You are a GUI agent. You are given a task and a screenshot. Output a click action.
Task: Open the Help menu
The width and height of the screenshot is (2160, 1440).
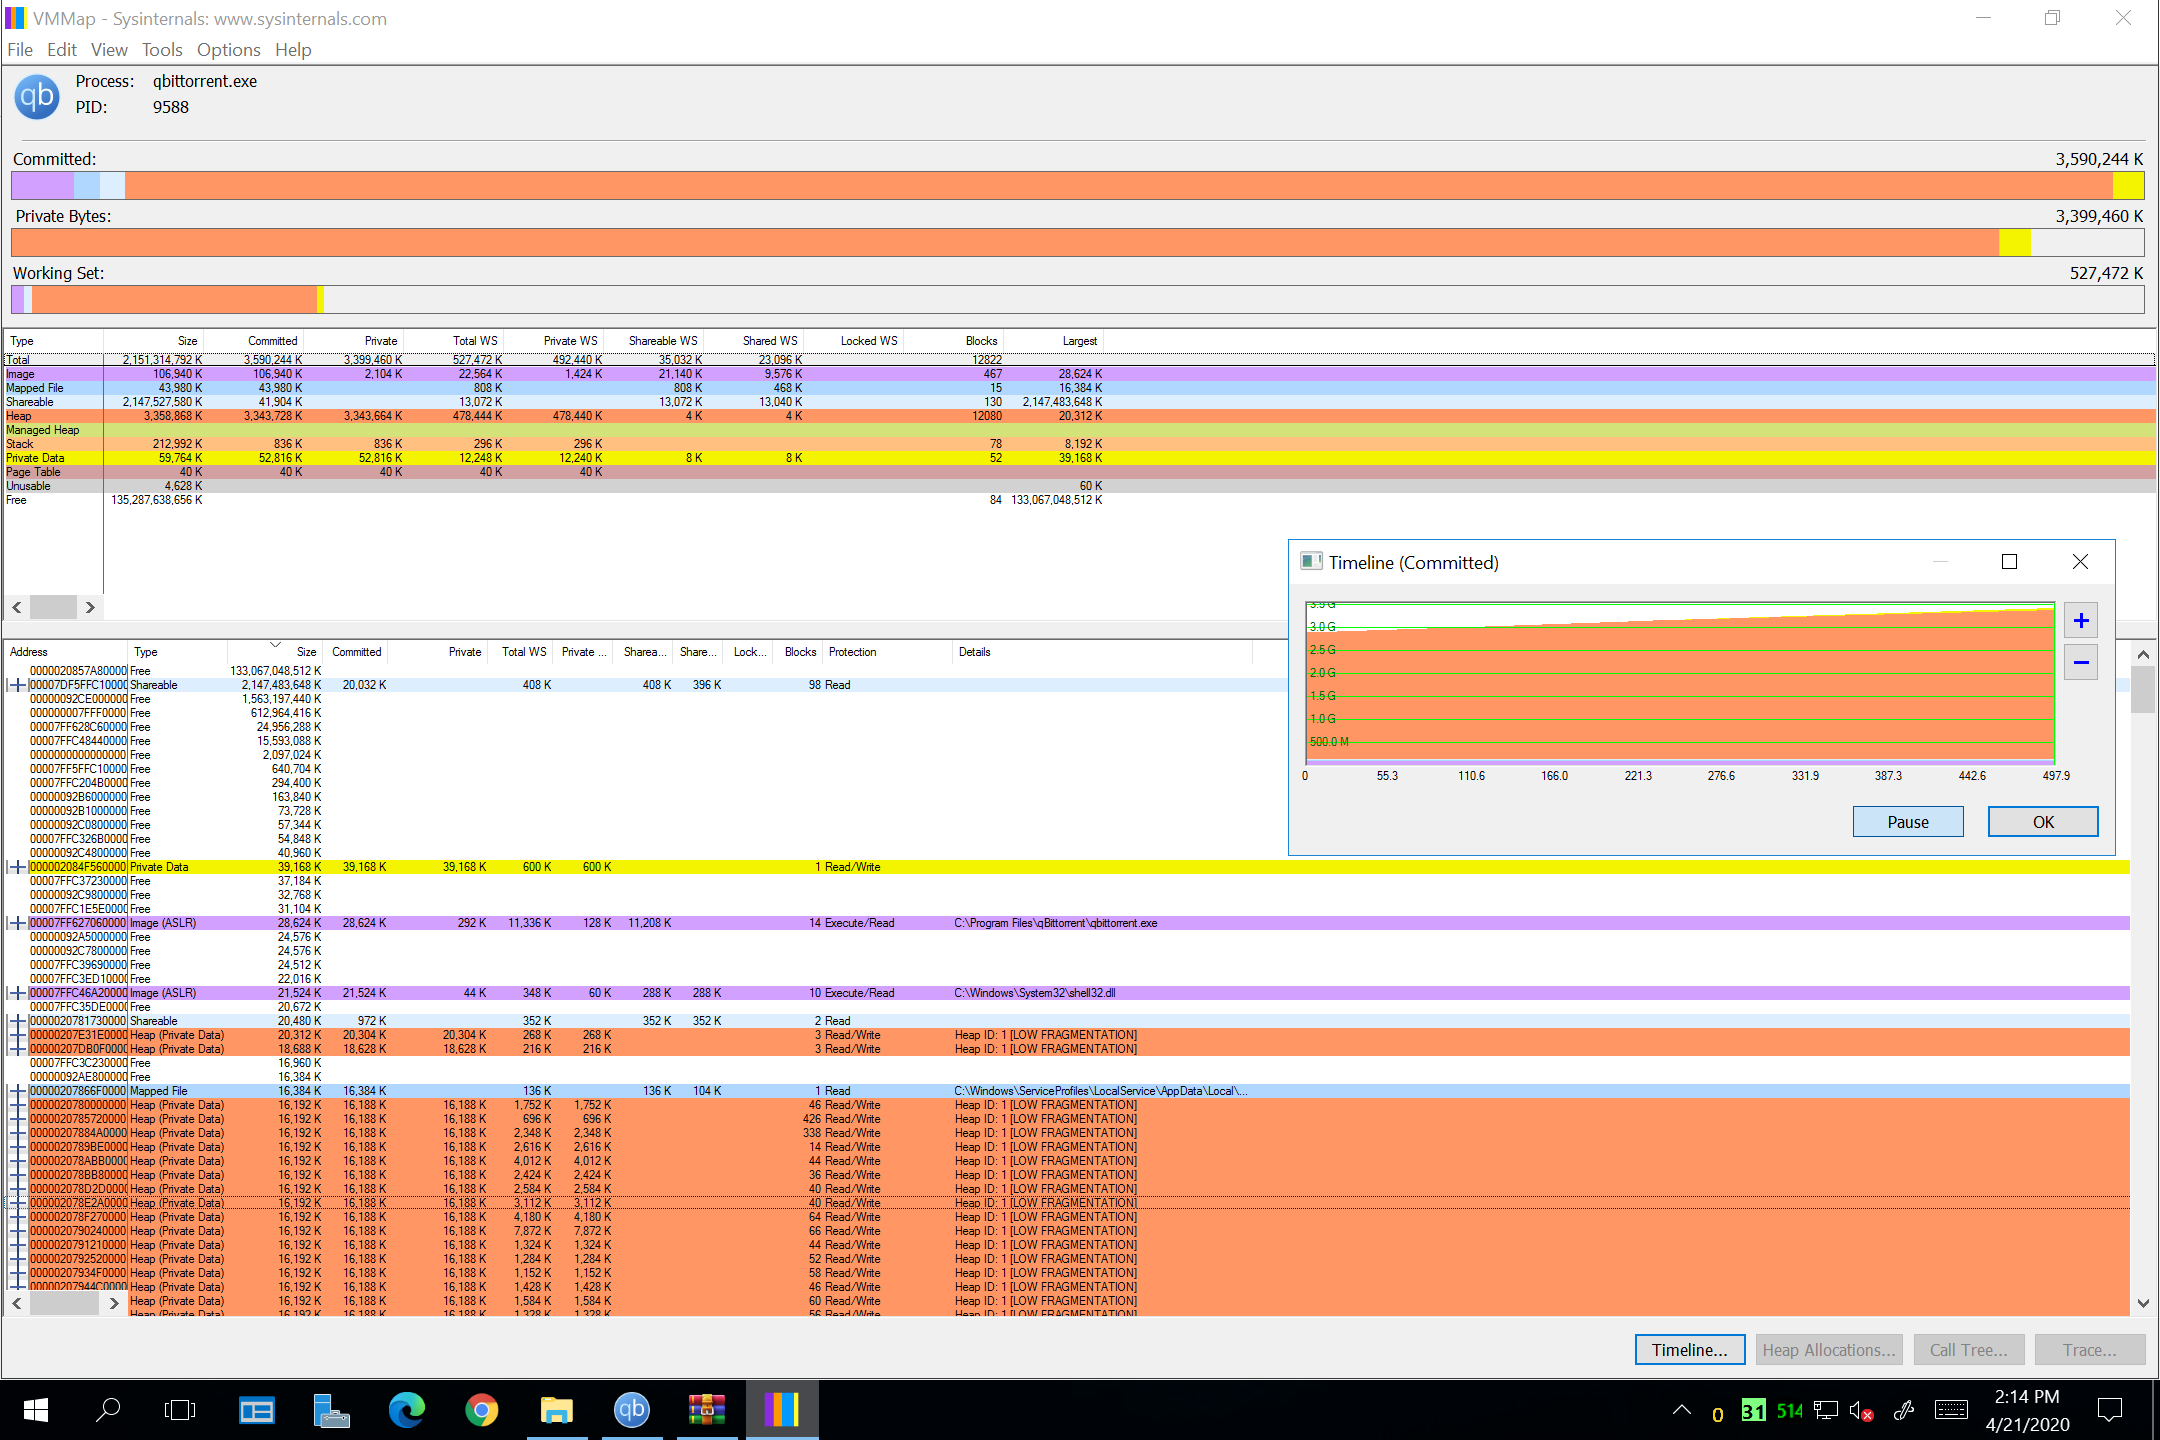click(x=293, y=50)
